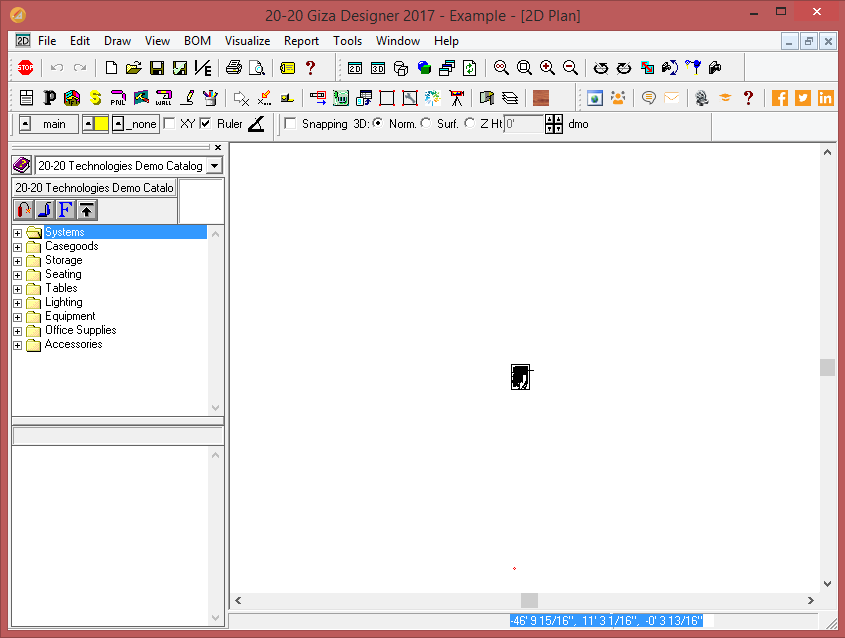The height and width of the screenshot is (638, 845).
Task: Select the WALL tool icon
Action: pyautogui.click(x=164, y=98)
